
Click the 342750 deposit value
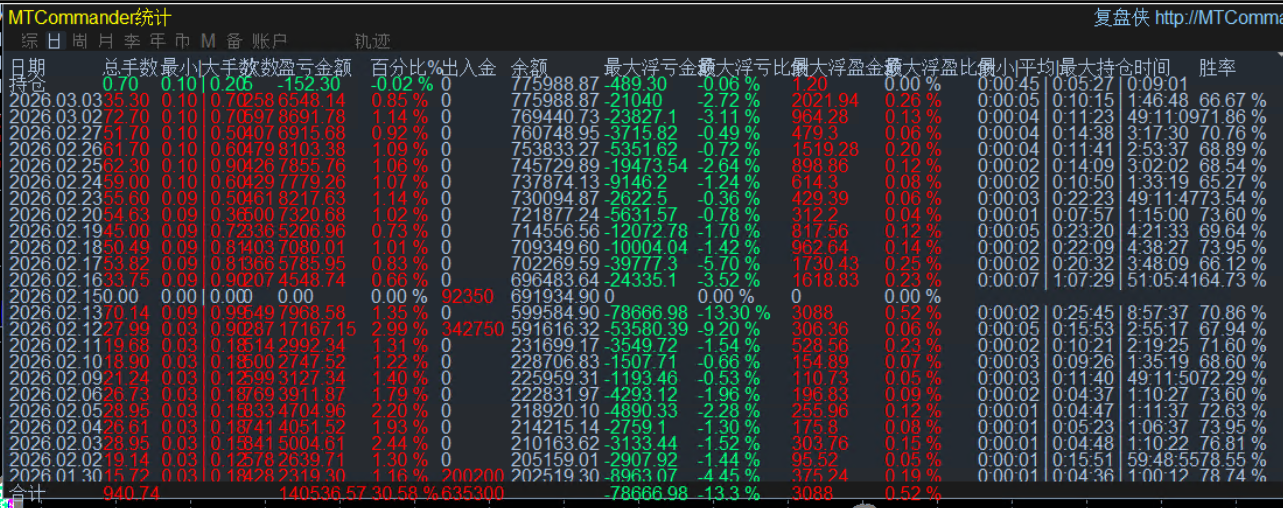(x=473, y=329)
